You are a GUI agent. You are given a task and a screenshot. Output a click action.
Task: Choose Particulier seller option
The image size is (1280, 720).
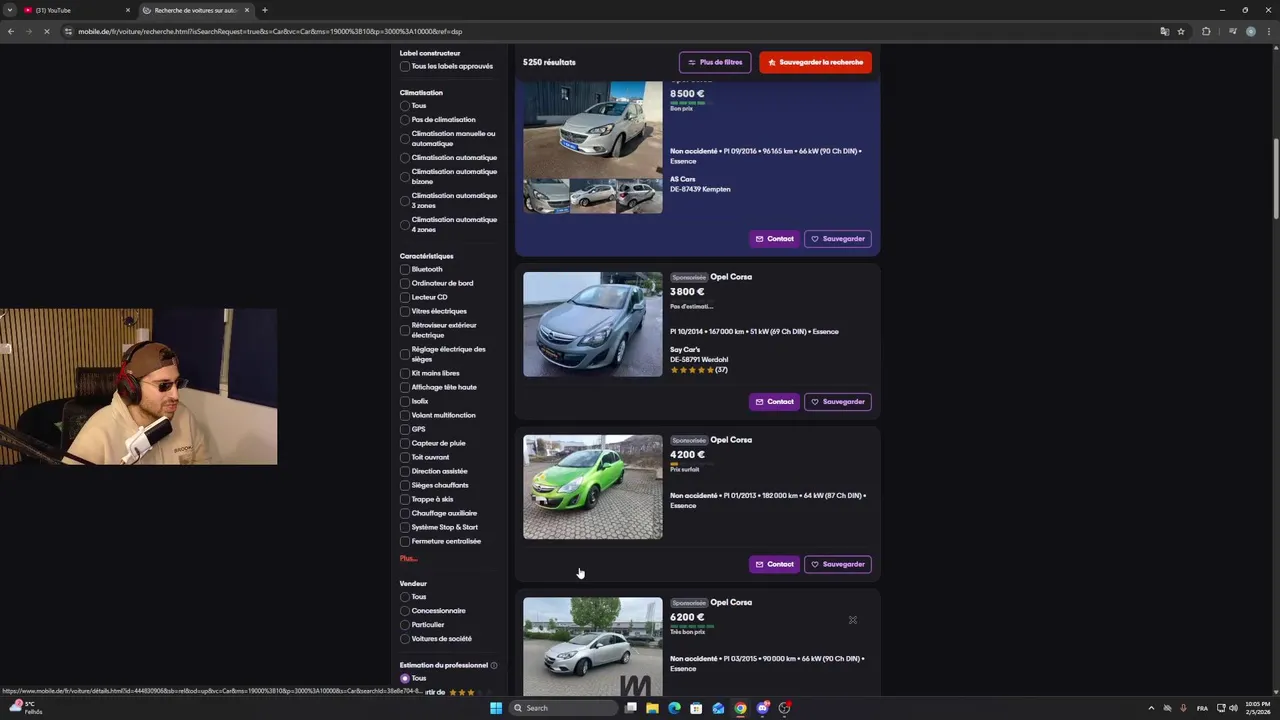pyautogui.click(x=405, y=625)
